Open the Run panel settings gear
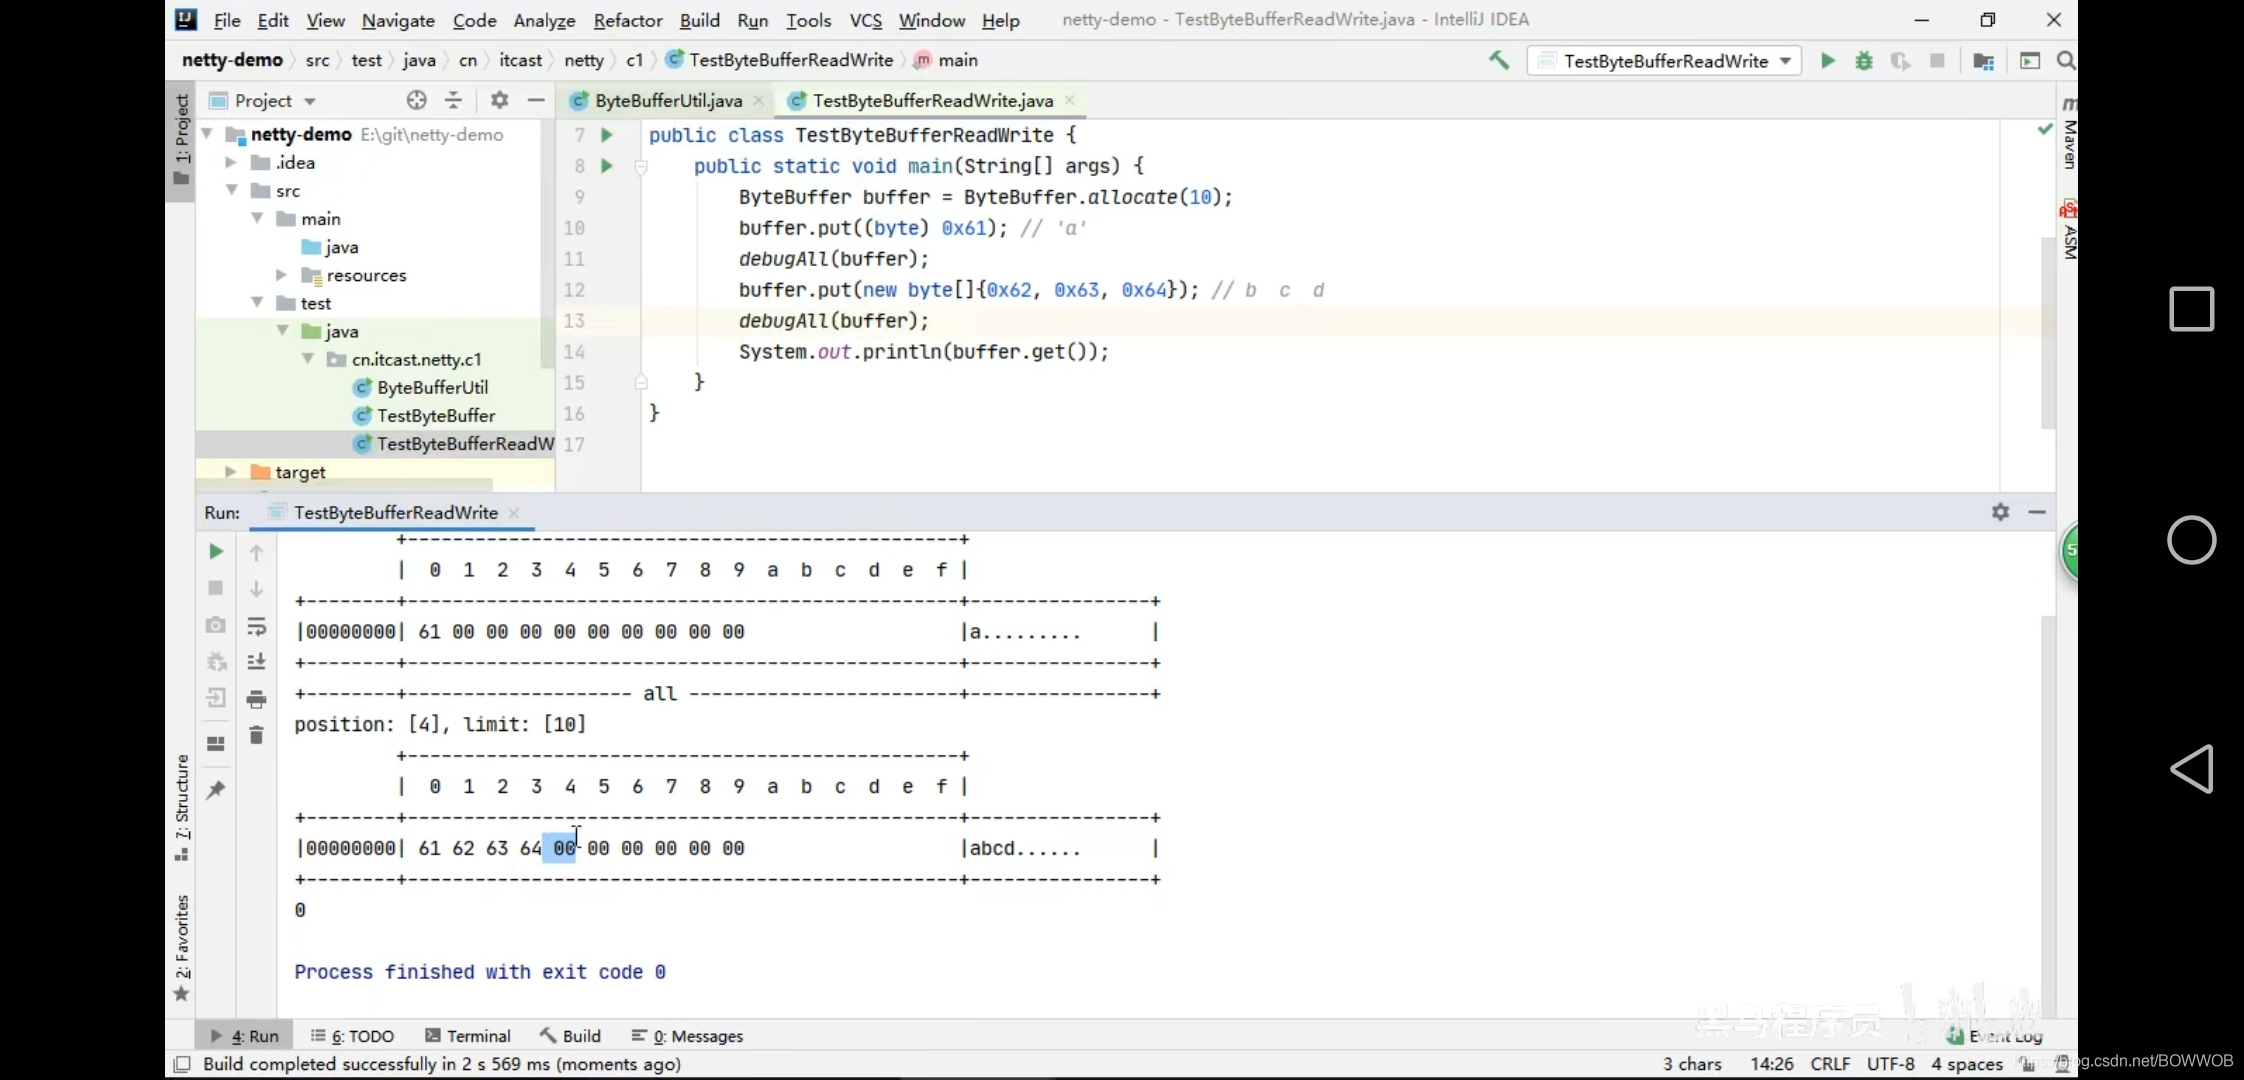Screen dimensions: 2244x1080 2000,512
